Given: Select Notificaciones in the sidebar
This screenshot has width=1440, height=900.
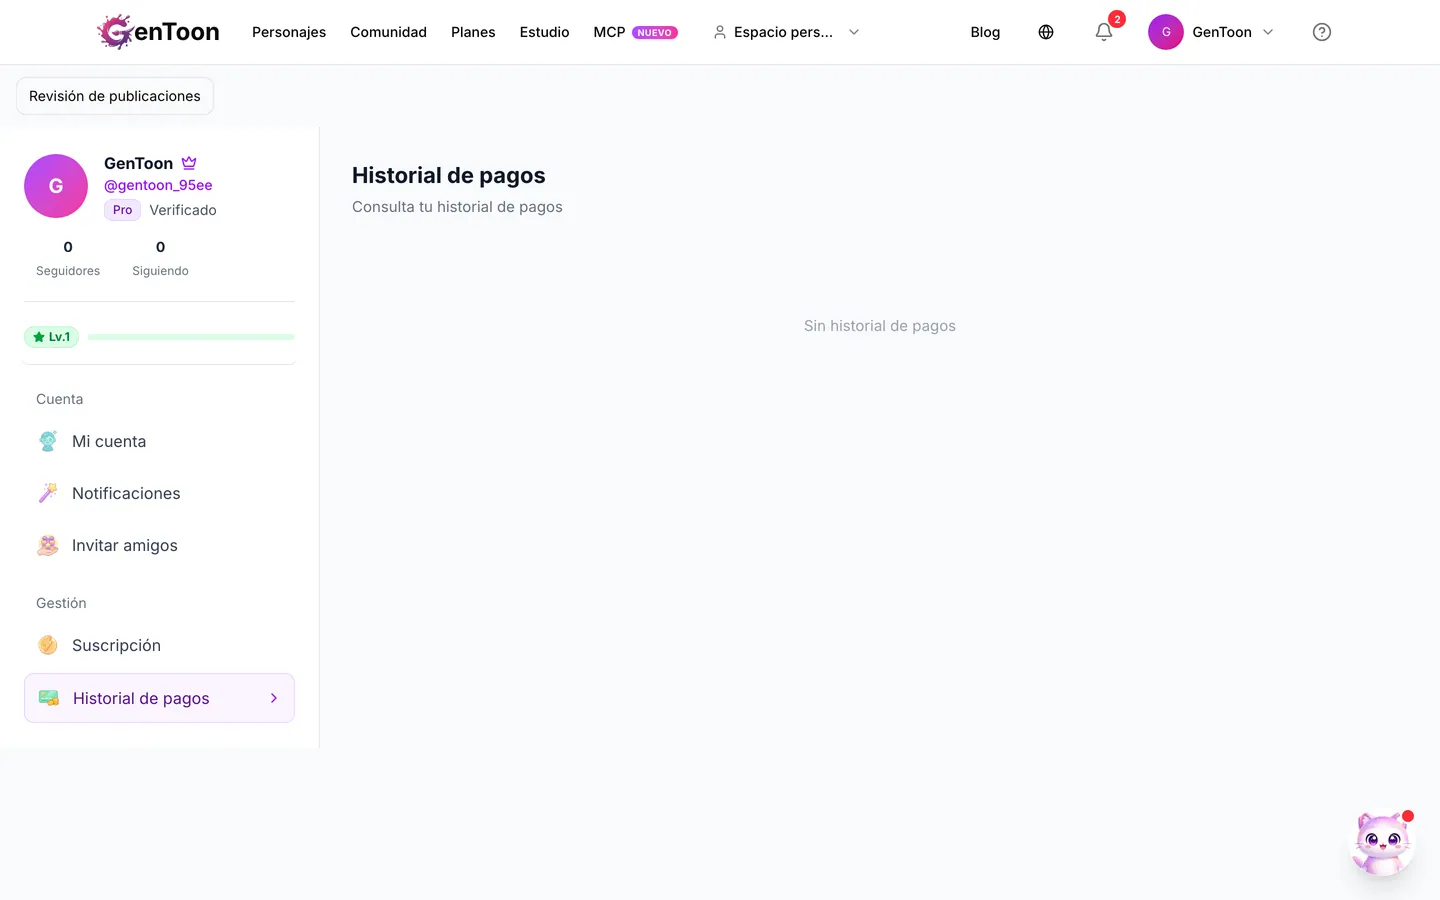Looking at the screenshot, I should 159,493.
